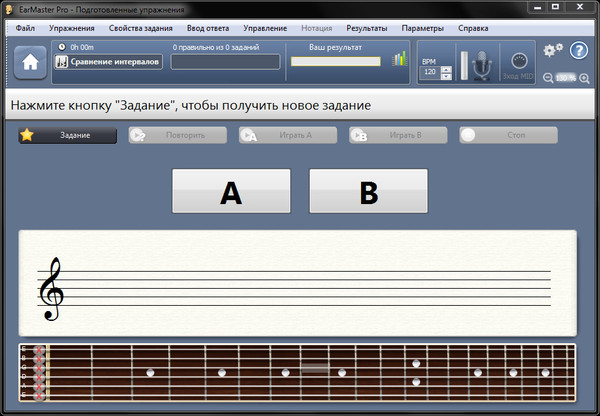Image resolution: width=600 pixels, height=416 pixels.
Task: Click the green statistics bars icon
Action: (x=400, y=59)
